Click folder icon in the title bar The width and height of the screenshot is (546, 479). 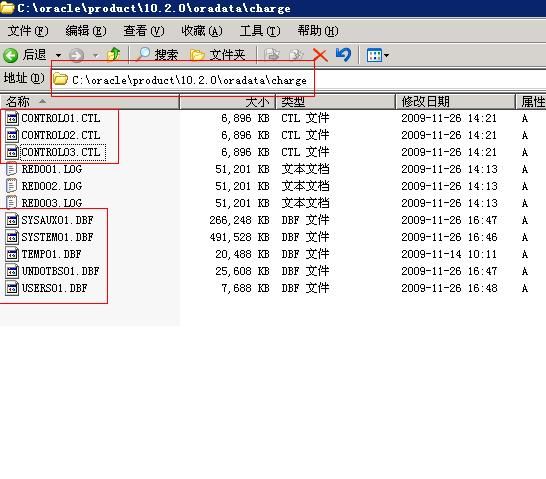[7, 8]
